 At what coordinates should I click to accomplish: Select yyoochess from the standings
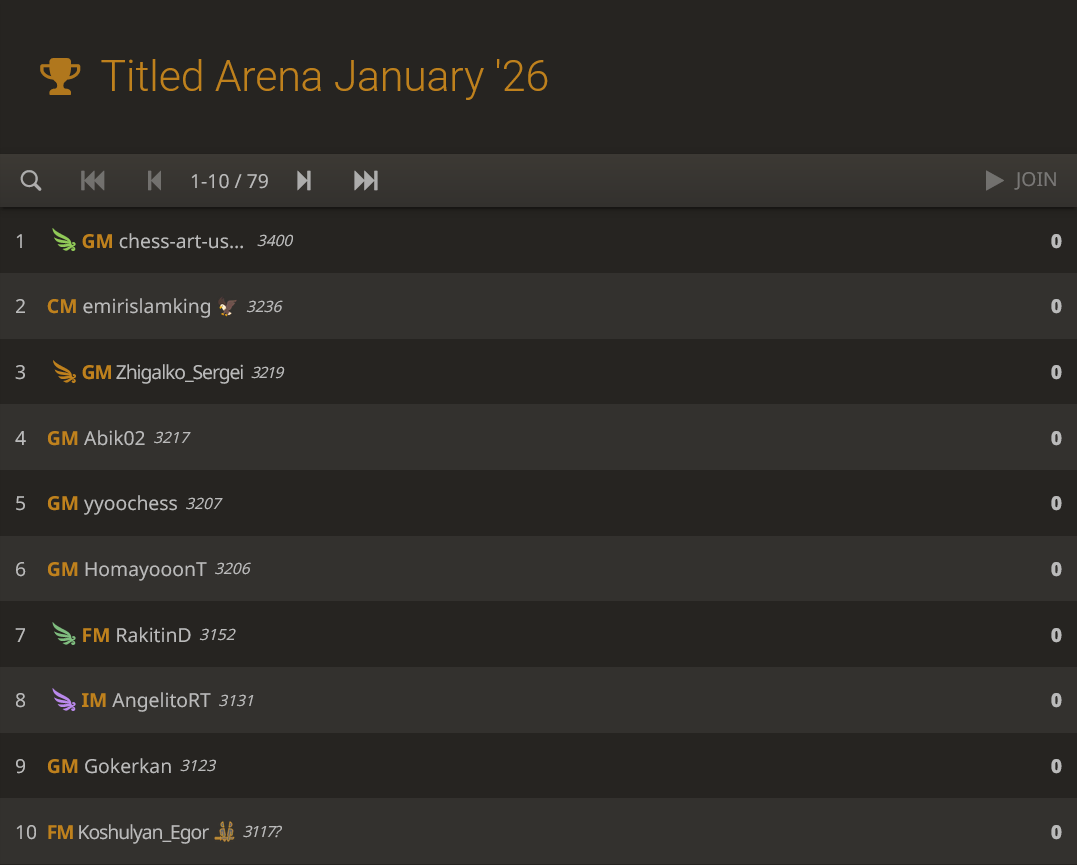[130, 504]
